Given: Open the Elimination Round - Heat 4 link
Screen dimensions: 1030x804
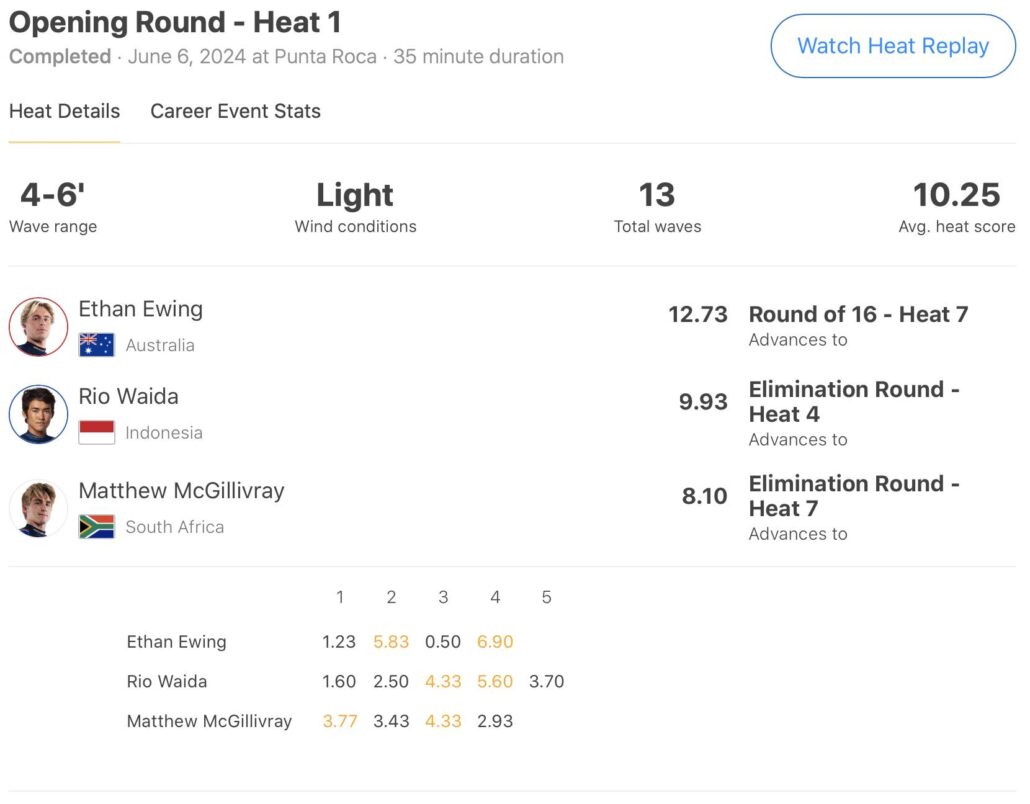Looking at the screenshot, I should click(x=853, y=401).
